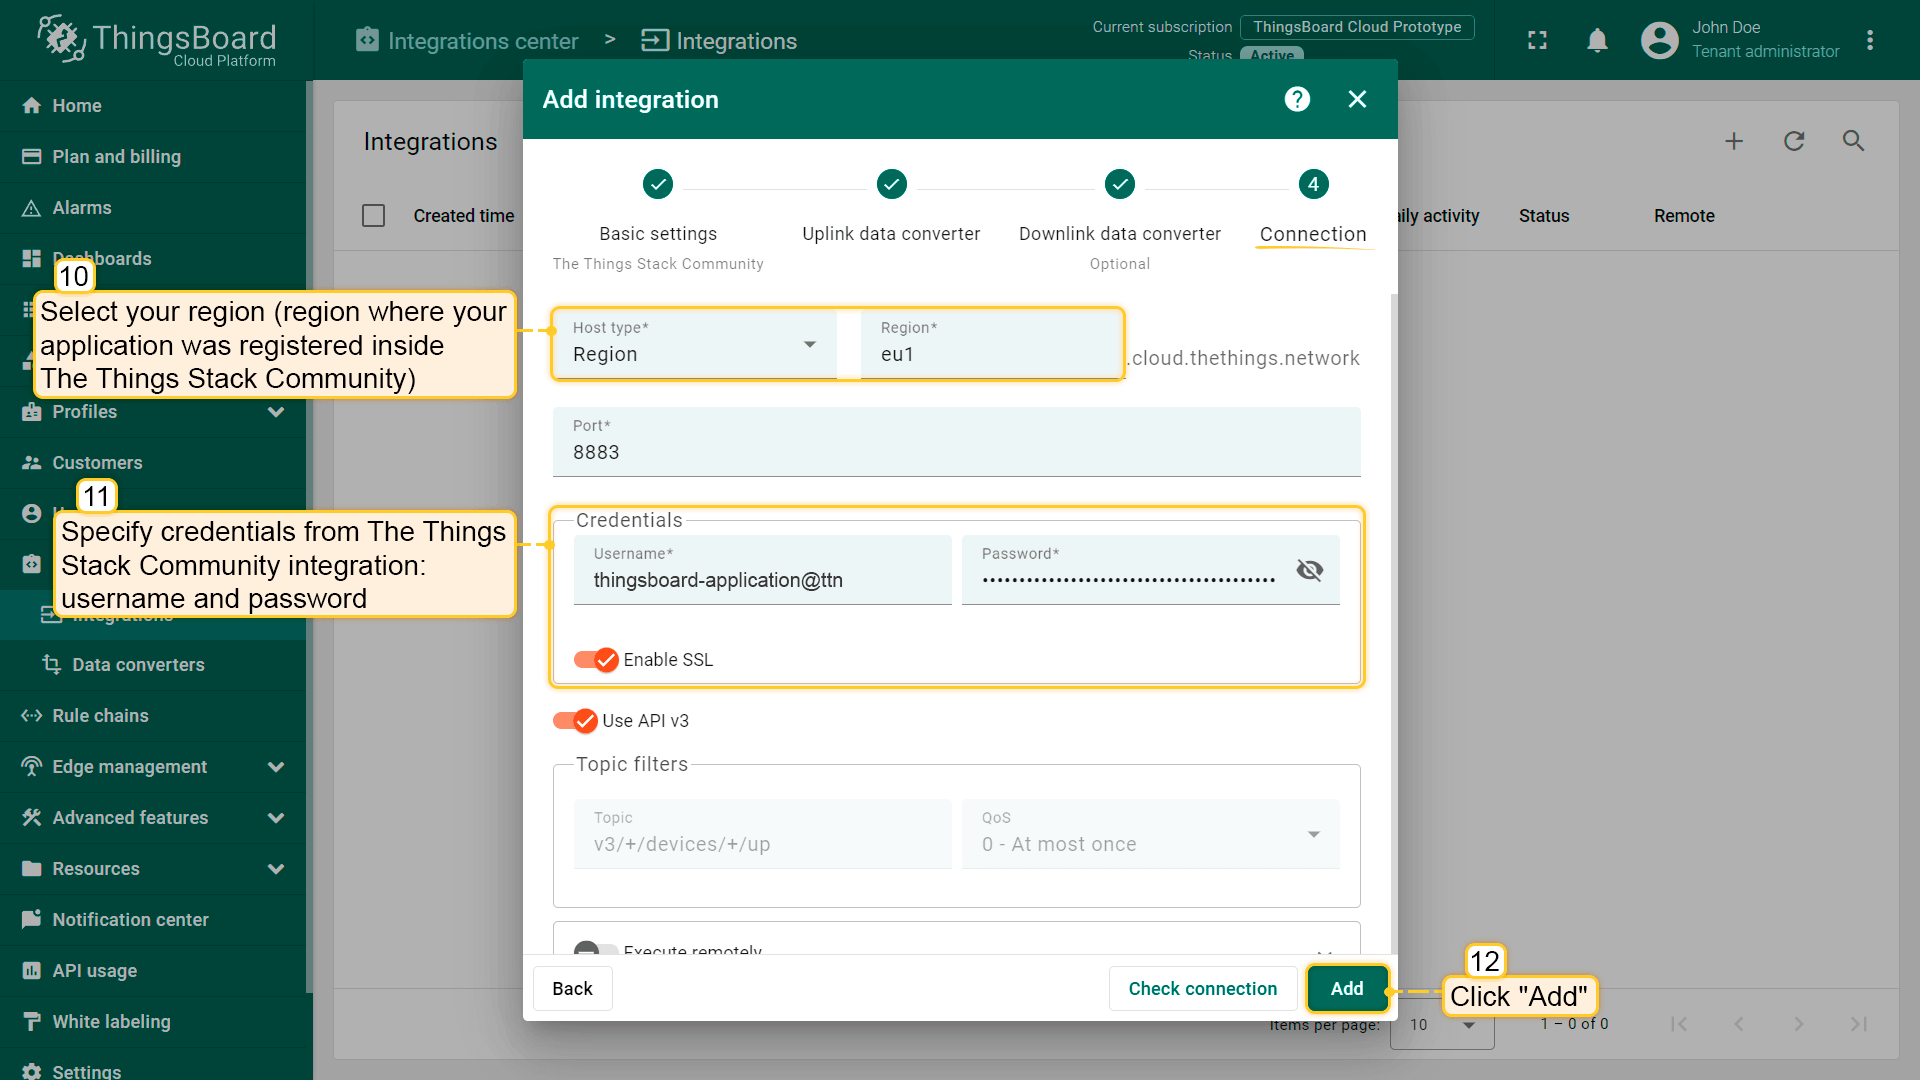Open the three-dot user menu

tap(1869, 40)
